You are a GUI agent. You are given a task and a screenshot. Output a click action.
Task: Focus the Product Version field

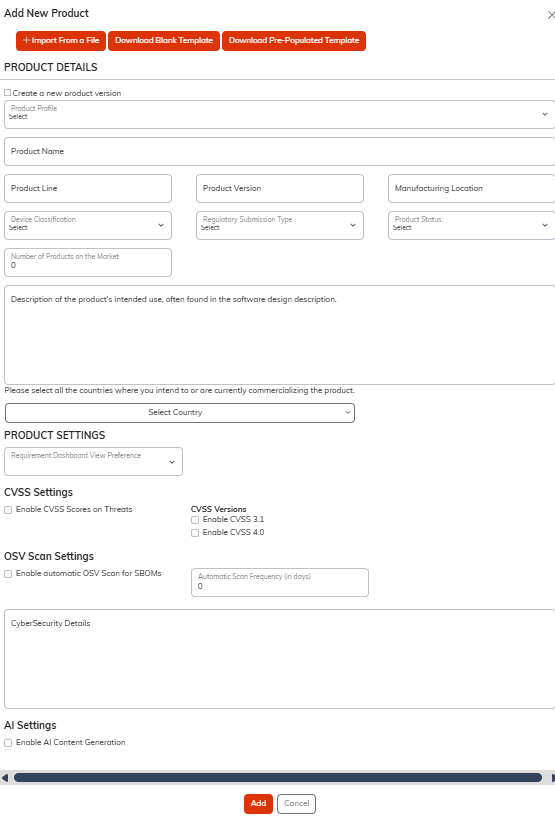click(x=280, y=189)
